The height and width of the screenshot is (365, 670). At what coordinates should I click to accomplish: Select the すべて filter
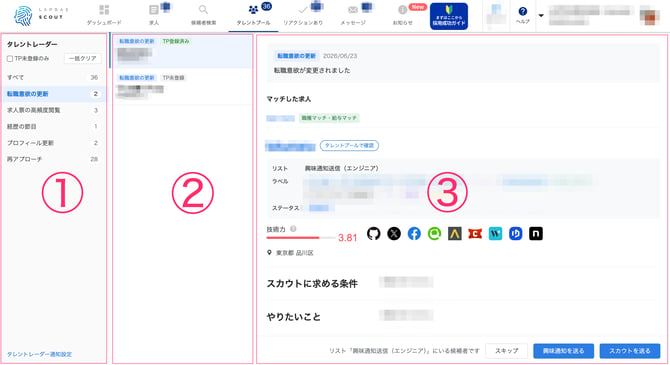[53, 77]
